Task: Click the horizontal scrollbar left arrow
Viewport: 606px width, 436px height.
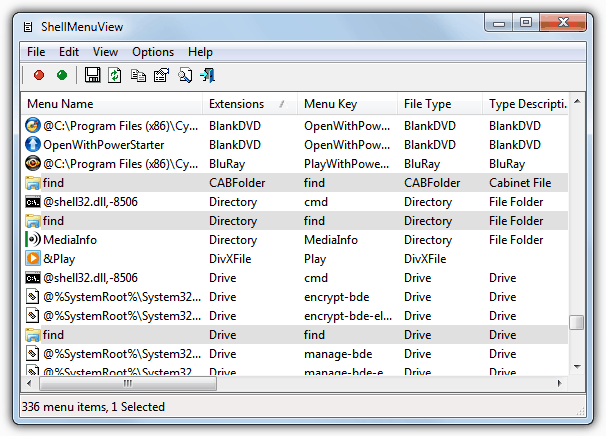Action: [29, 383]
